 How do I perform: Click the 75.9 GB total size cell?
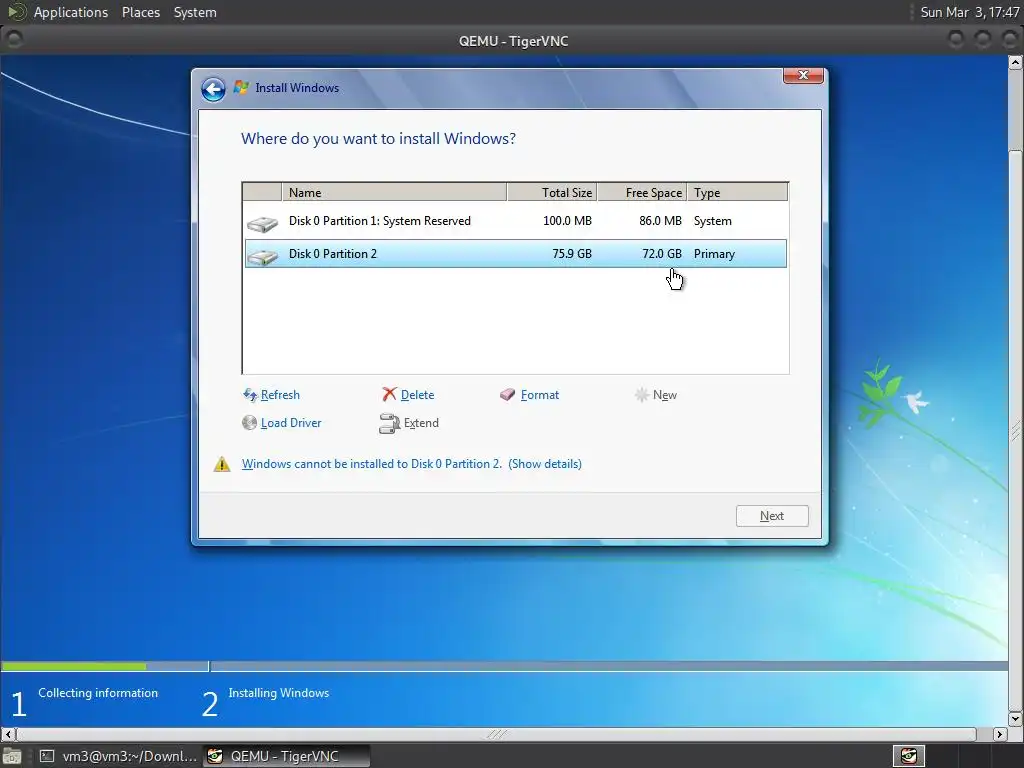pyautogui.click(x=571, y=253)
